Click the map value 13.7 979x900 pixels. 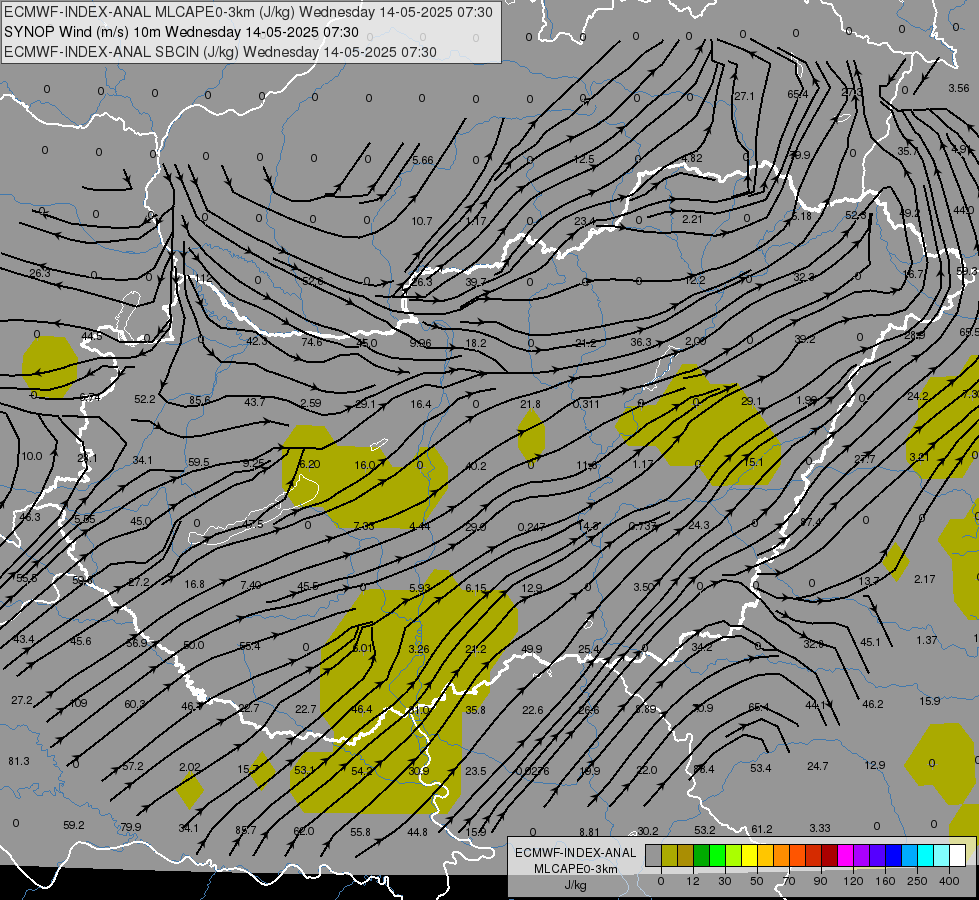coord(868,581)
